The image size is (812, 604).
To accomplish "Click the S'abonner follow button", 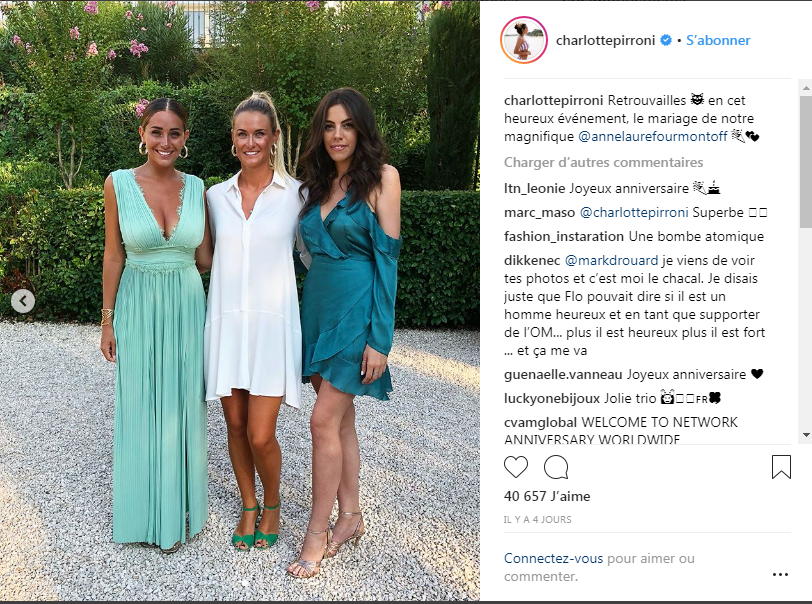I will (718, 40).
